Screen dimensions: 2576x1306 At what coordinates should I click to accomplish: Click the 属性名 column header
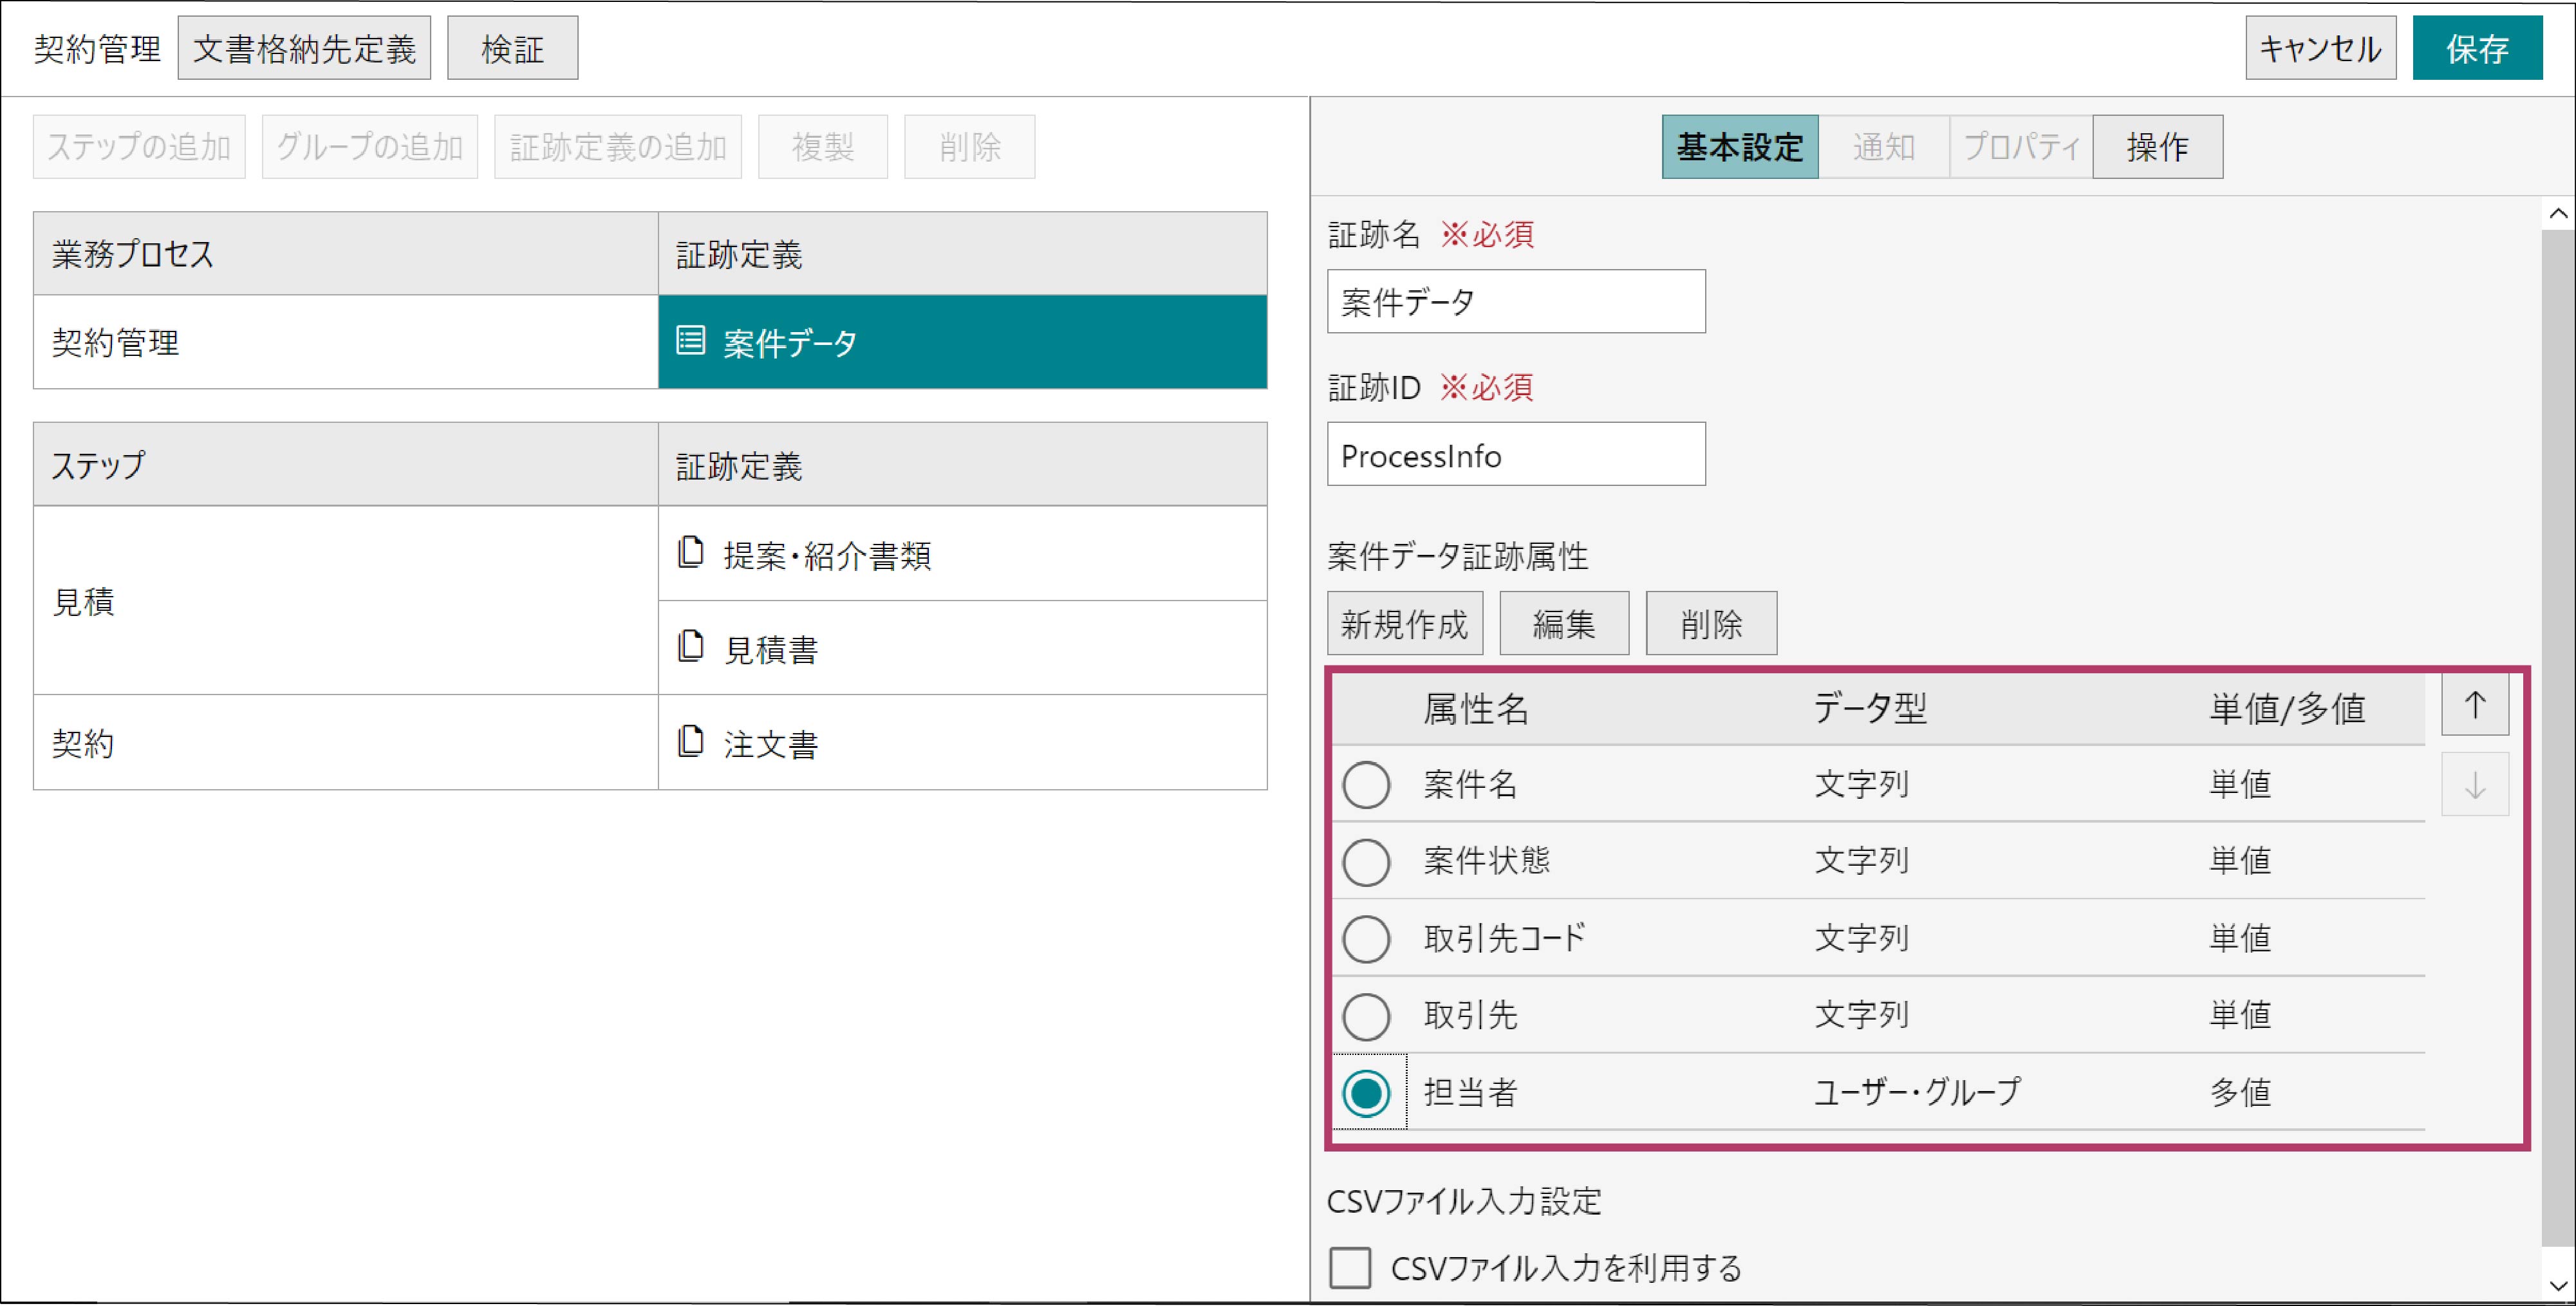[x=1476, y=709]
